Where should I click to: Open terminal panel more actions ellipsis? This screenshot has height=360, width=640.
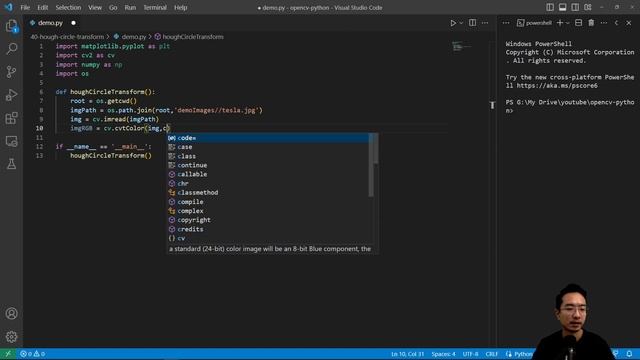click(604, 23)
